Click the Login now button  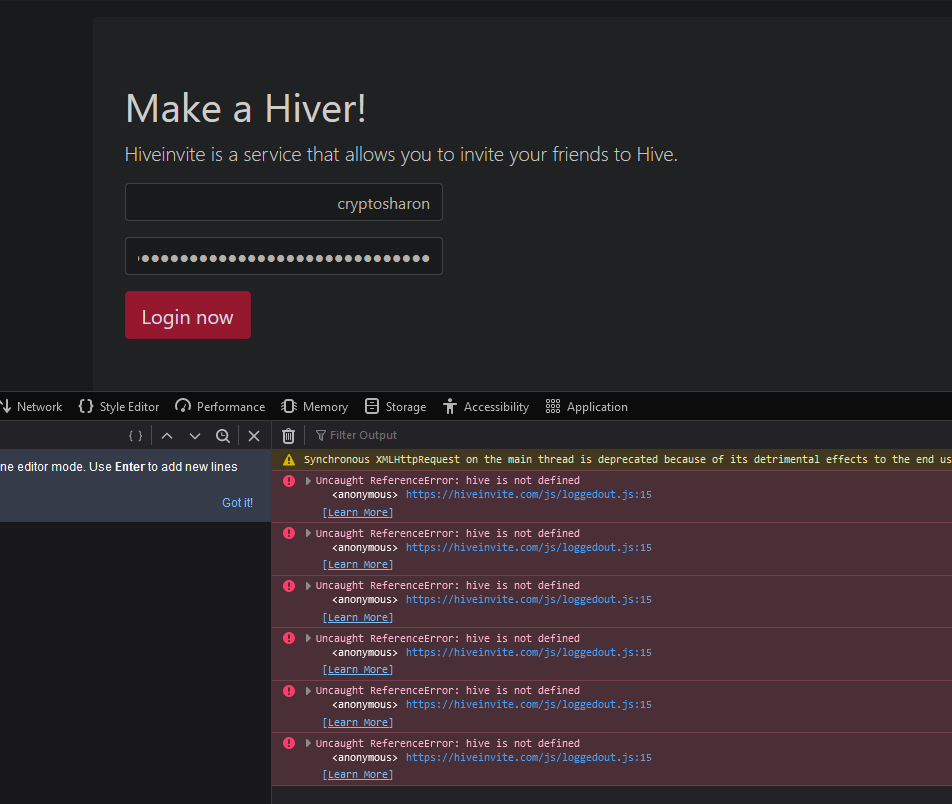tap(188, 315)
